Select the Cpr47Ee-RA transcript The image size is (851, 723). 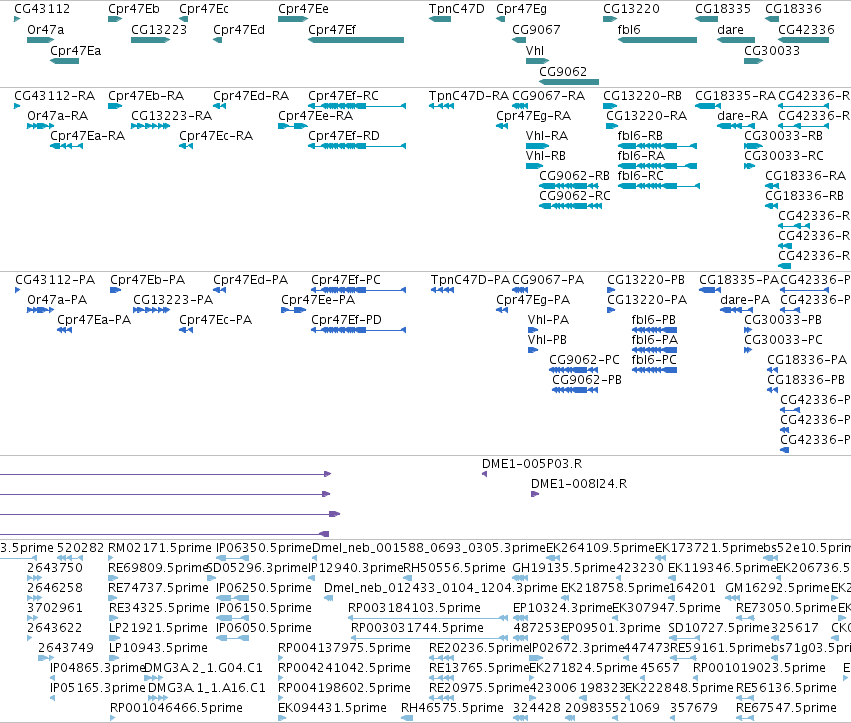293,126
